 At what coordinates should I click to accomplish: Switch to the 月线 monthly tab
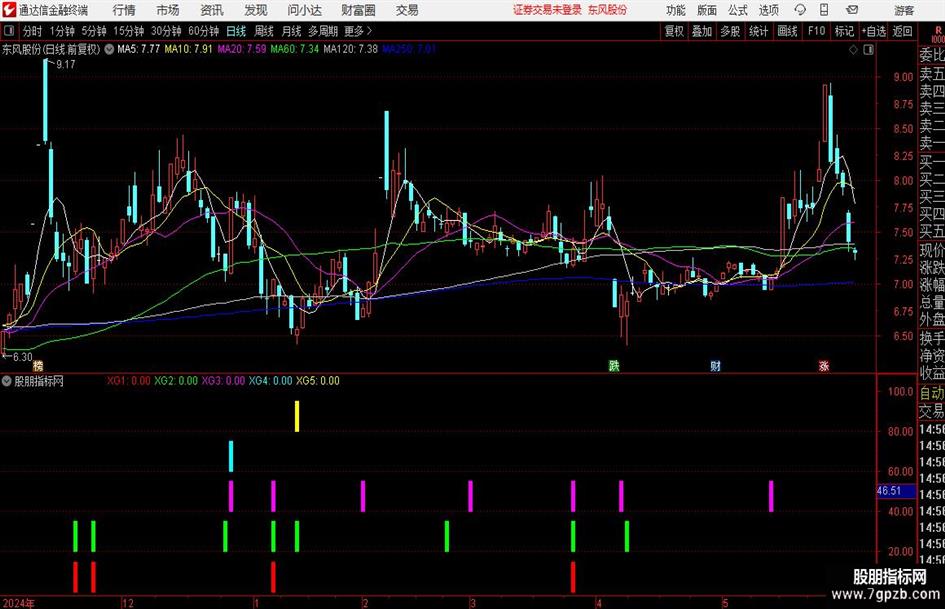click(291, 31)
